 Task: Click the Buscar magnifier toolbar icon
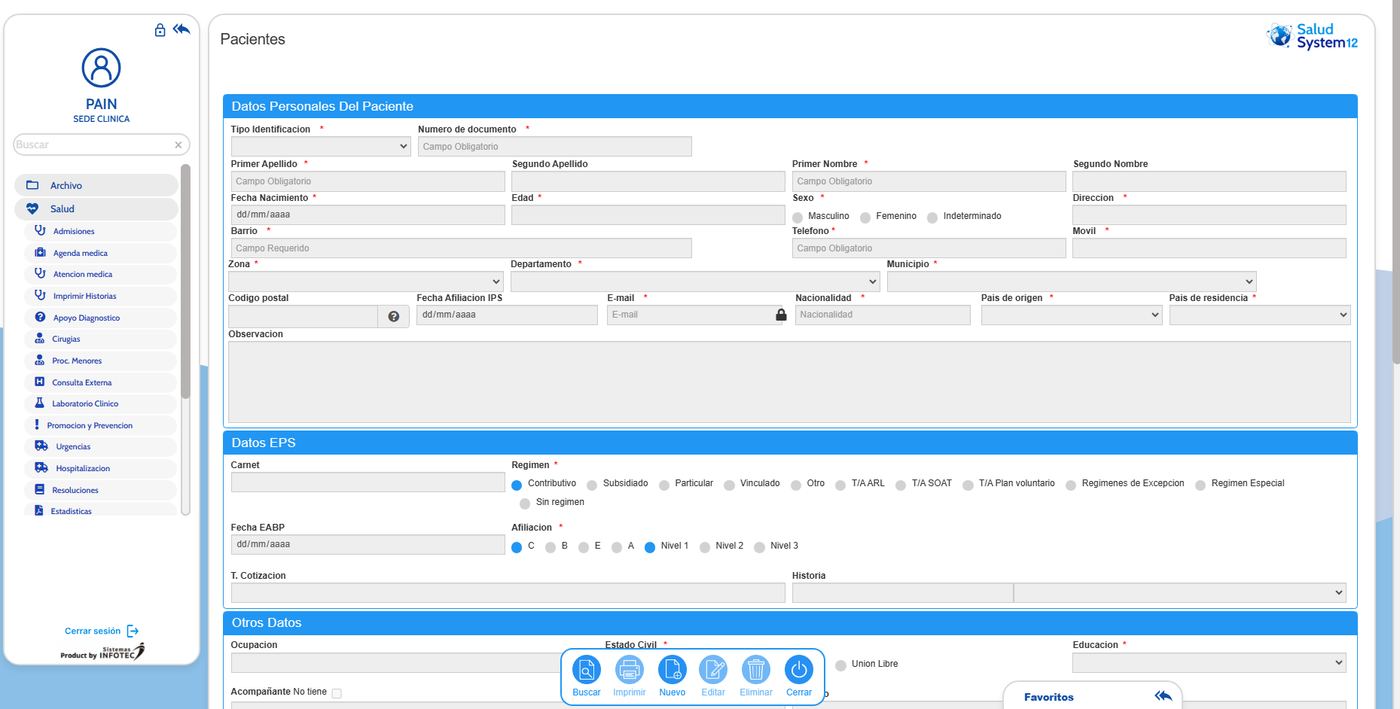[x=586, y=670]
